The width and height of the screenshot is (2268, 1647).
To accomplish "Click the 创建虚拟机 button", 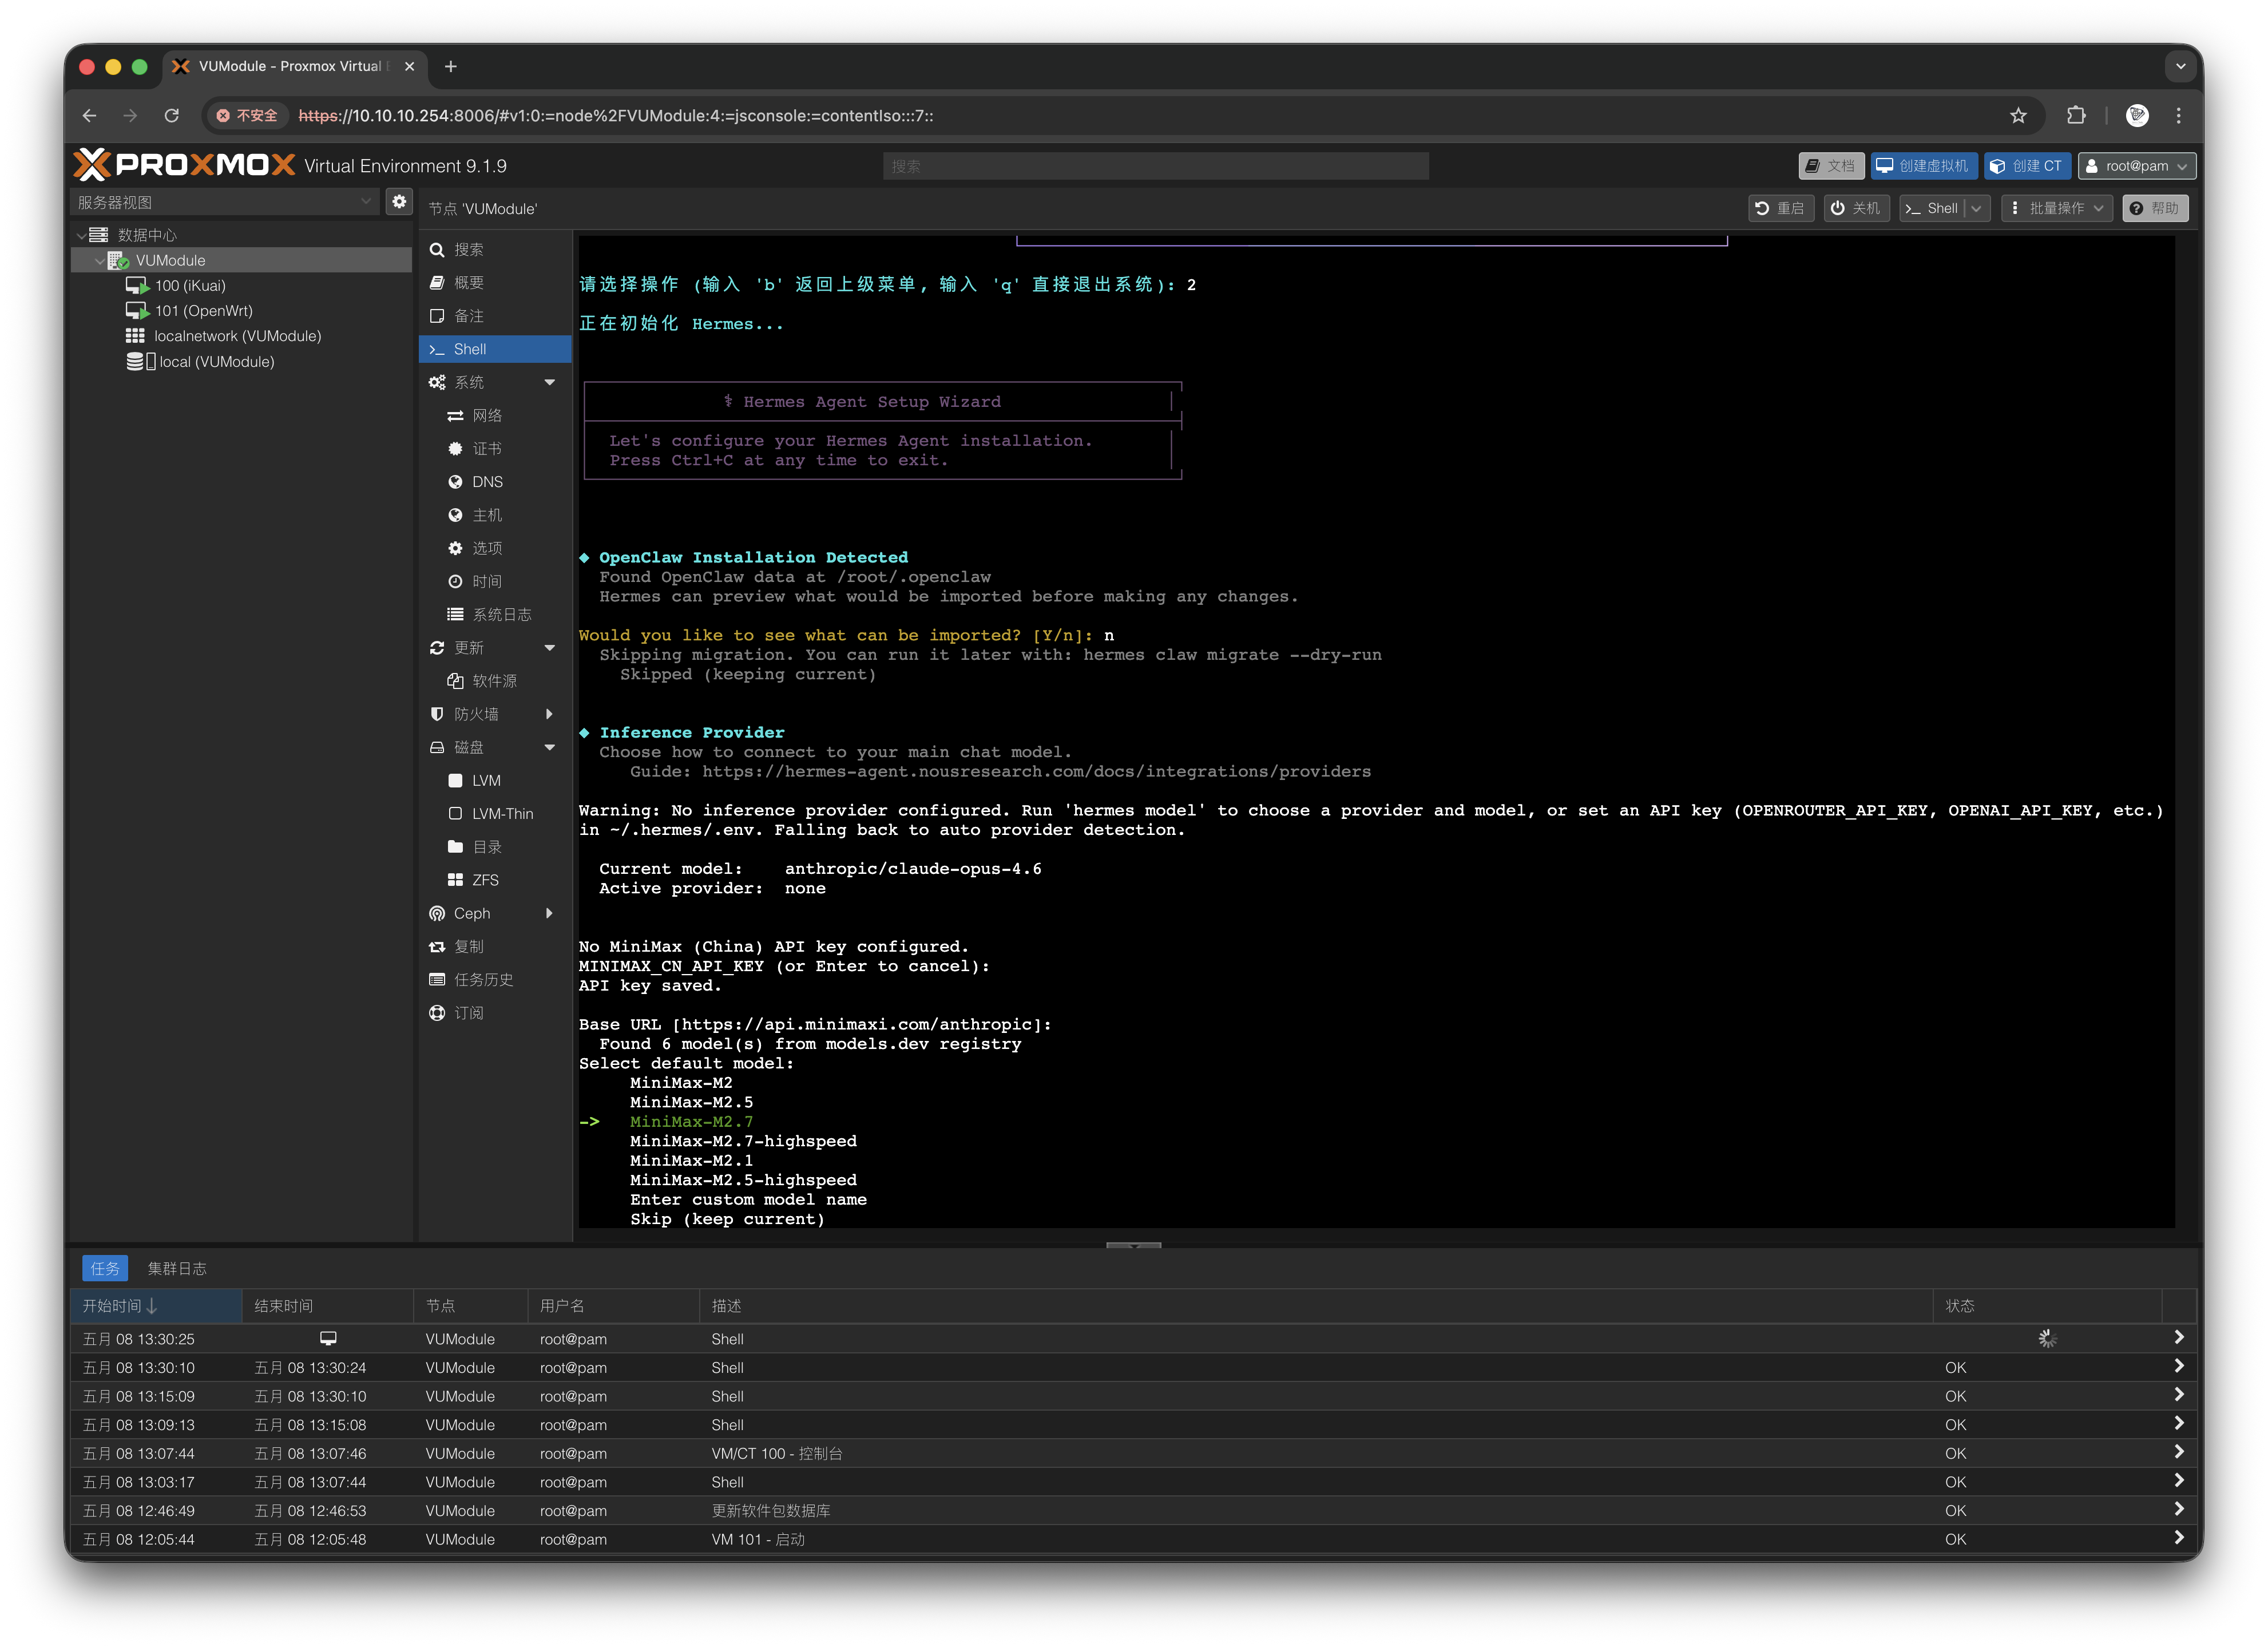I will coord(1924,166).
